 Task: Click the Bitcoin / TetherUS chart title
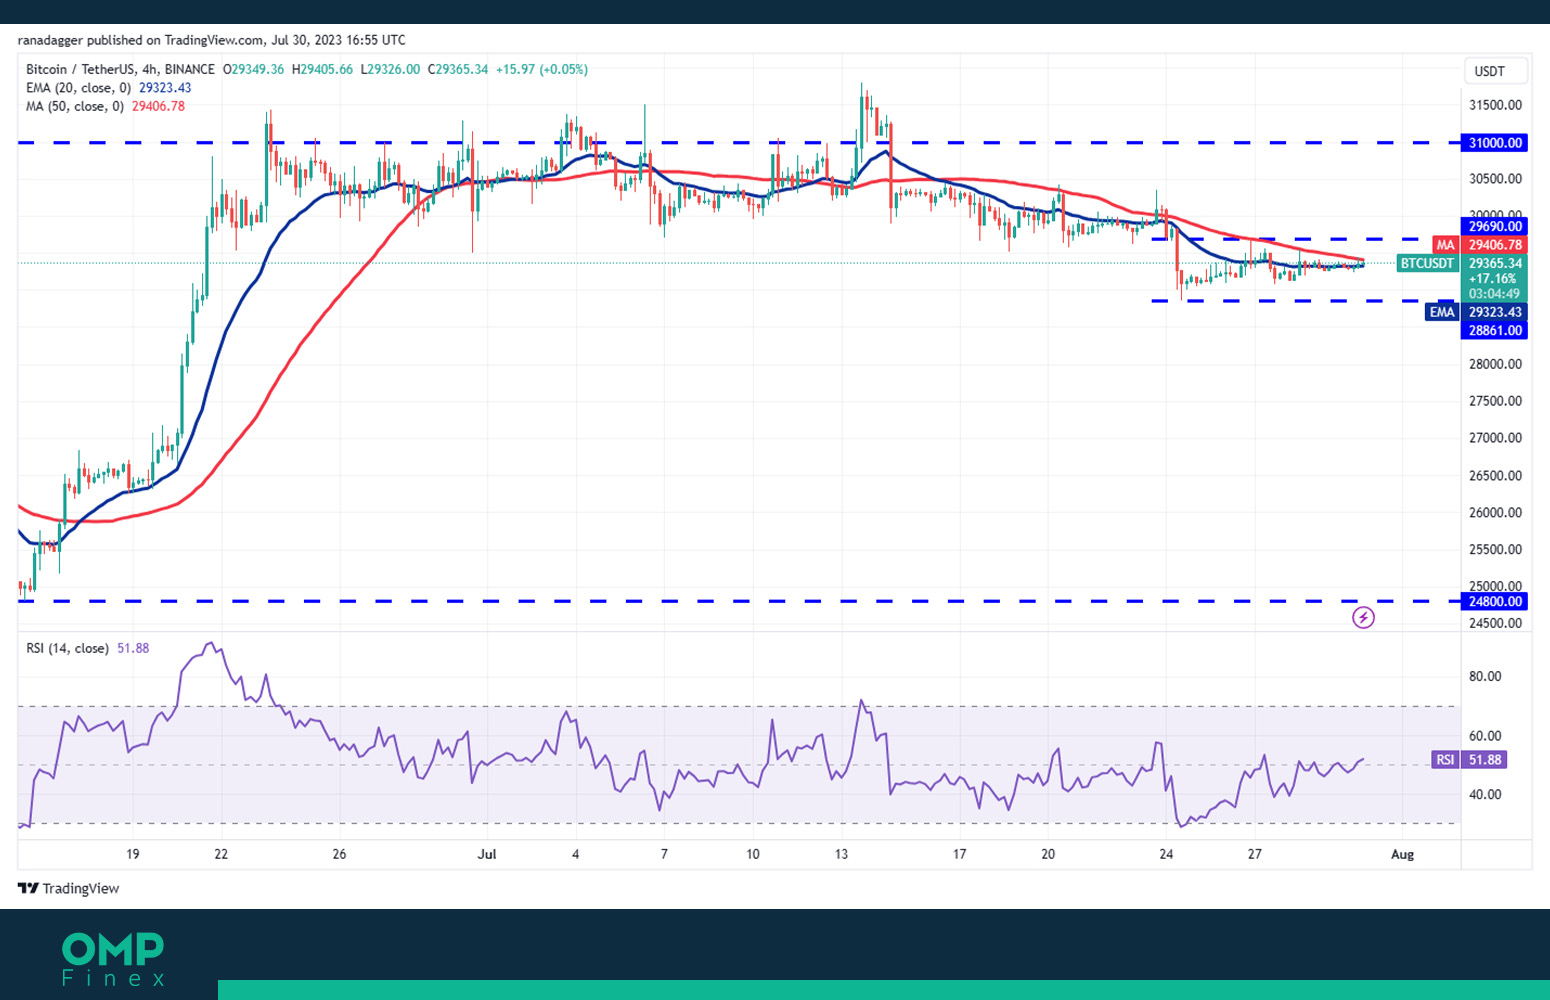point(120,70)
